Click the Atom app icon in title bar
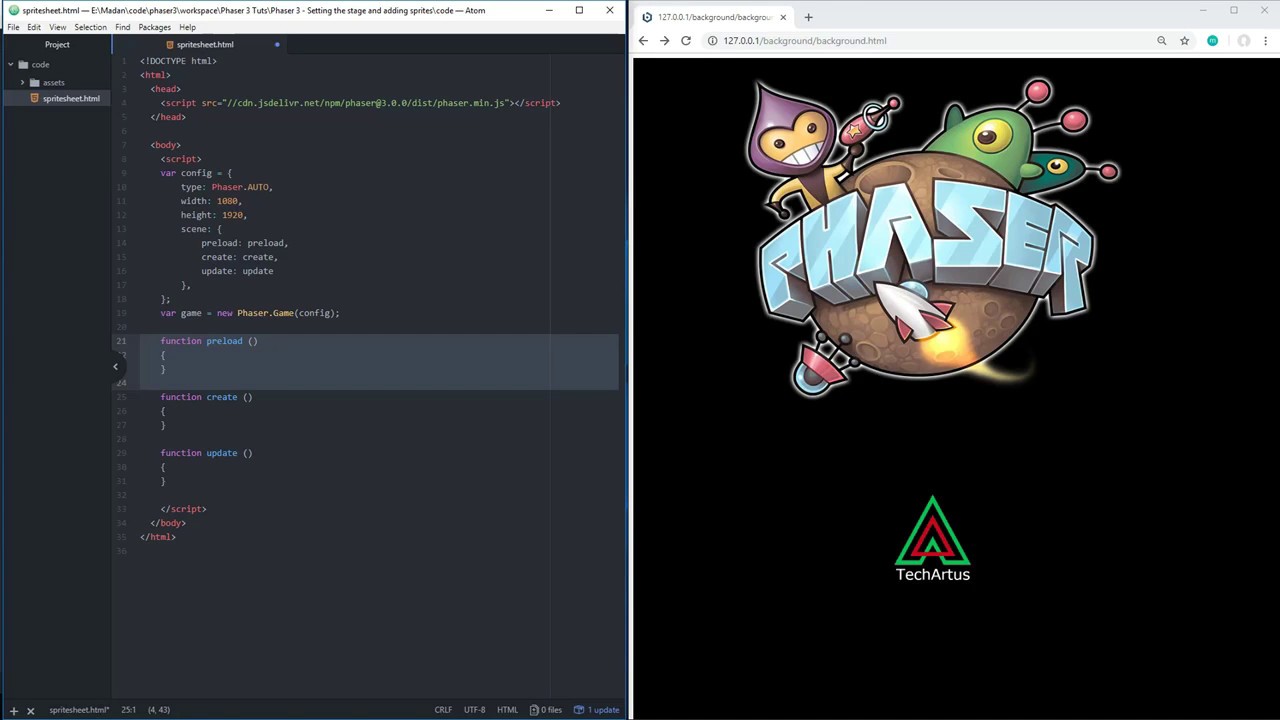 13,10
